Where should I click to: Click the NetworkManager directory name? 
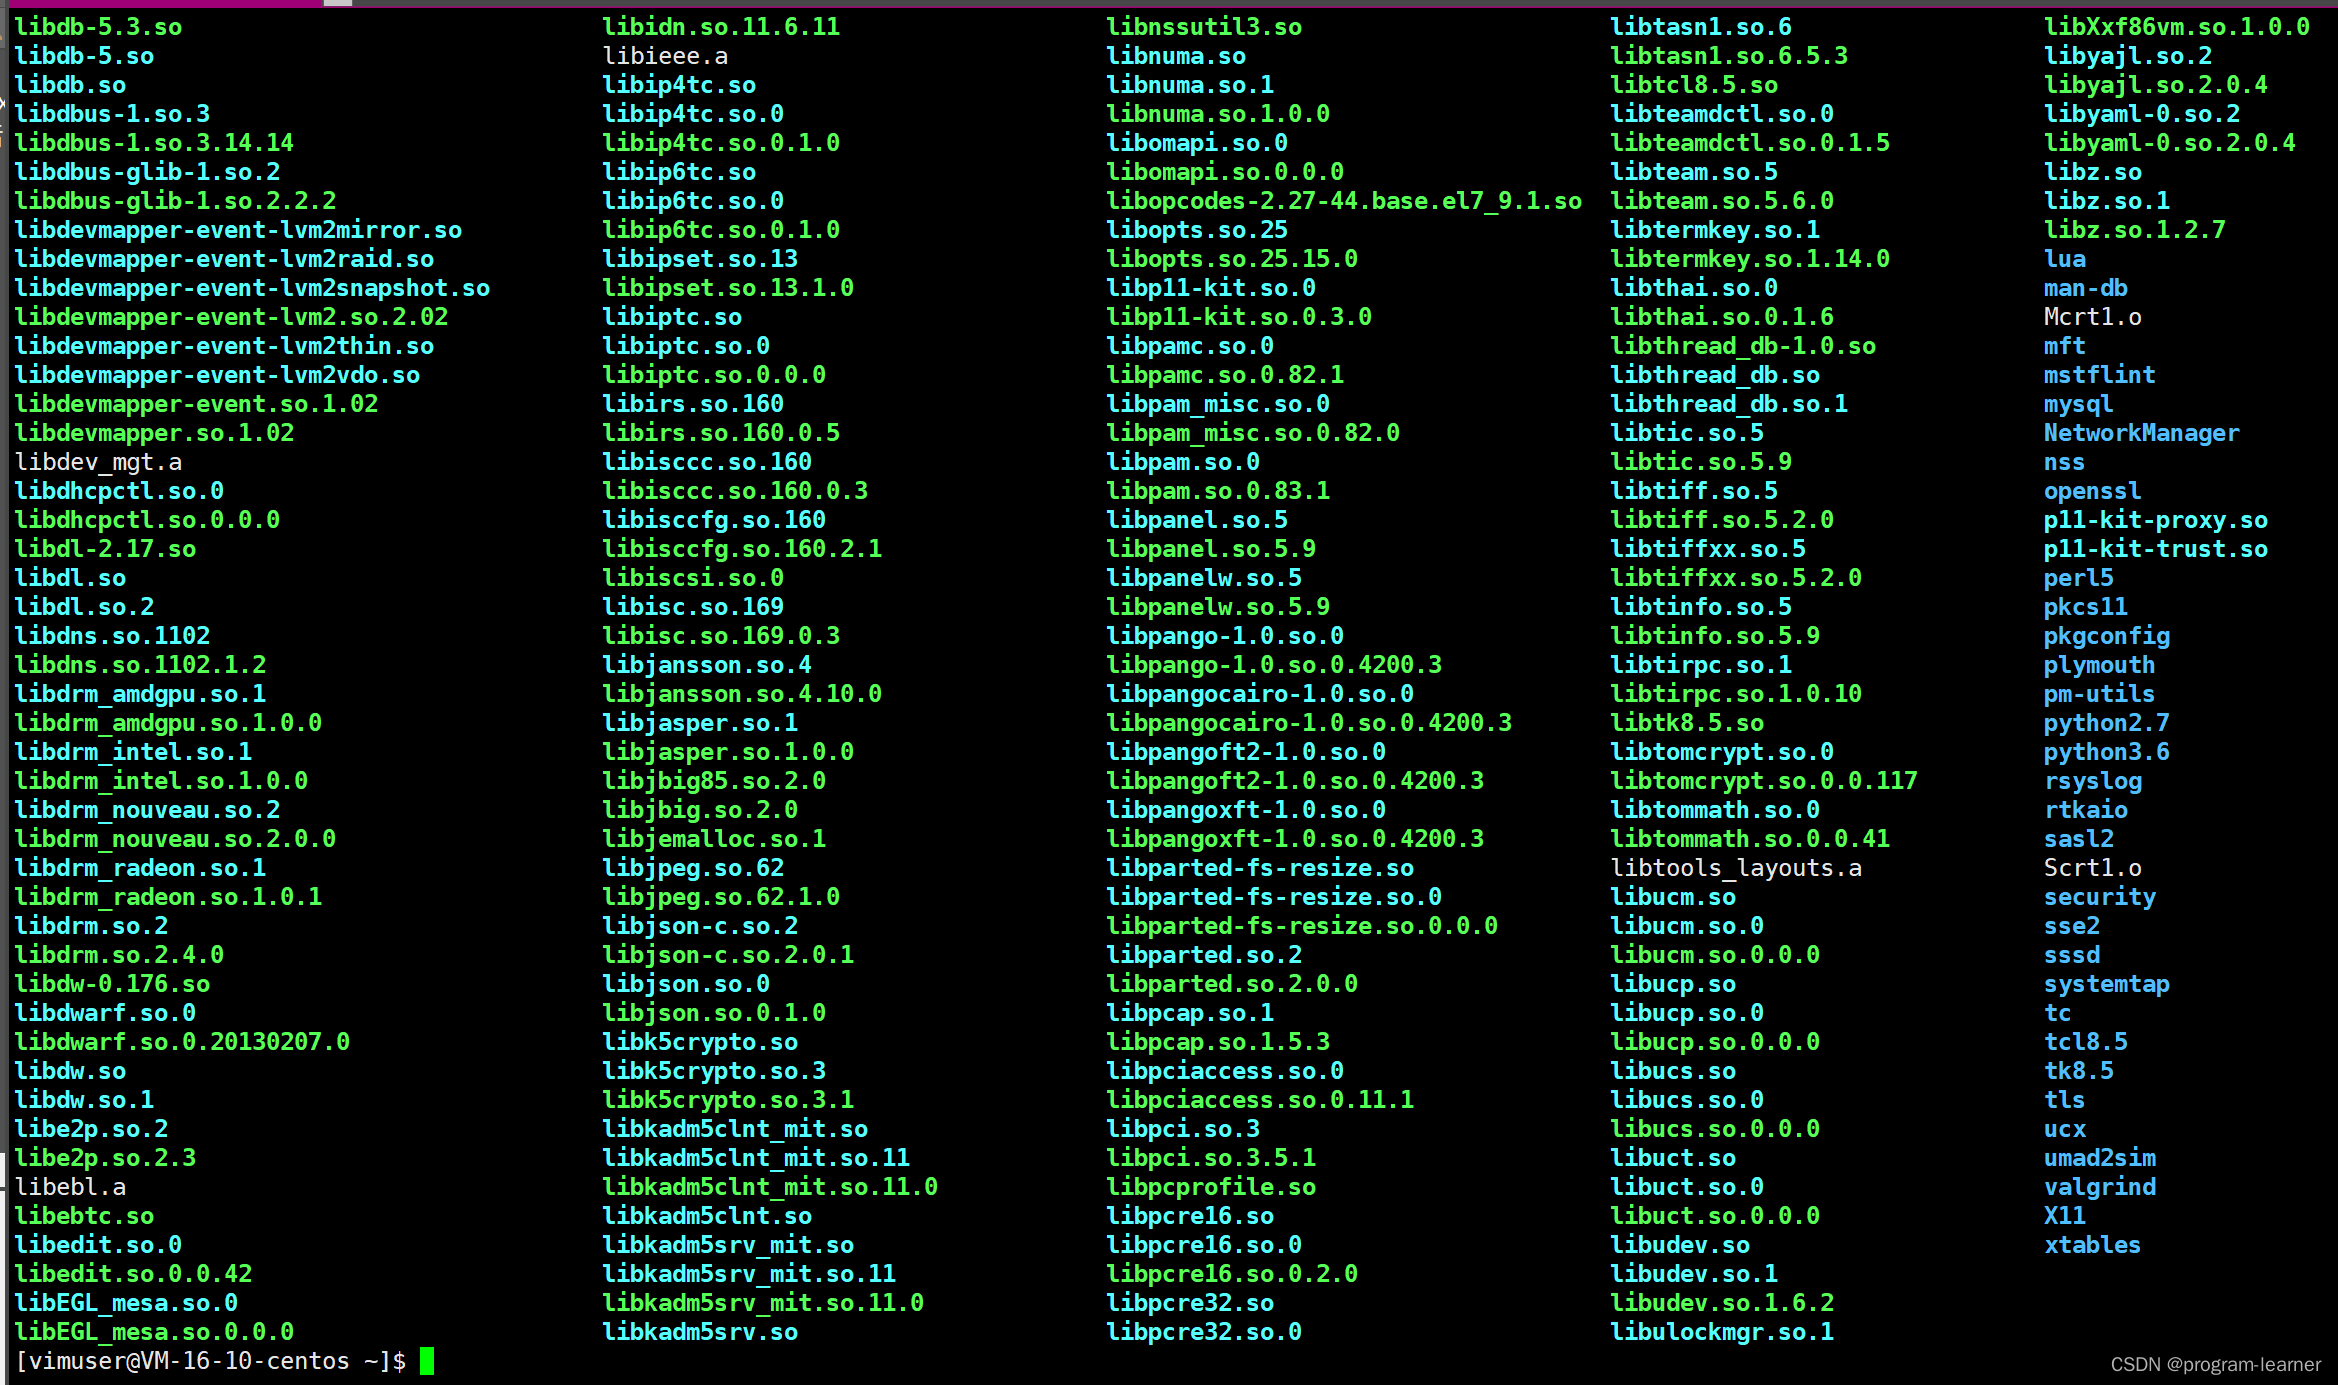pos(2142,433)
